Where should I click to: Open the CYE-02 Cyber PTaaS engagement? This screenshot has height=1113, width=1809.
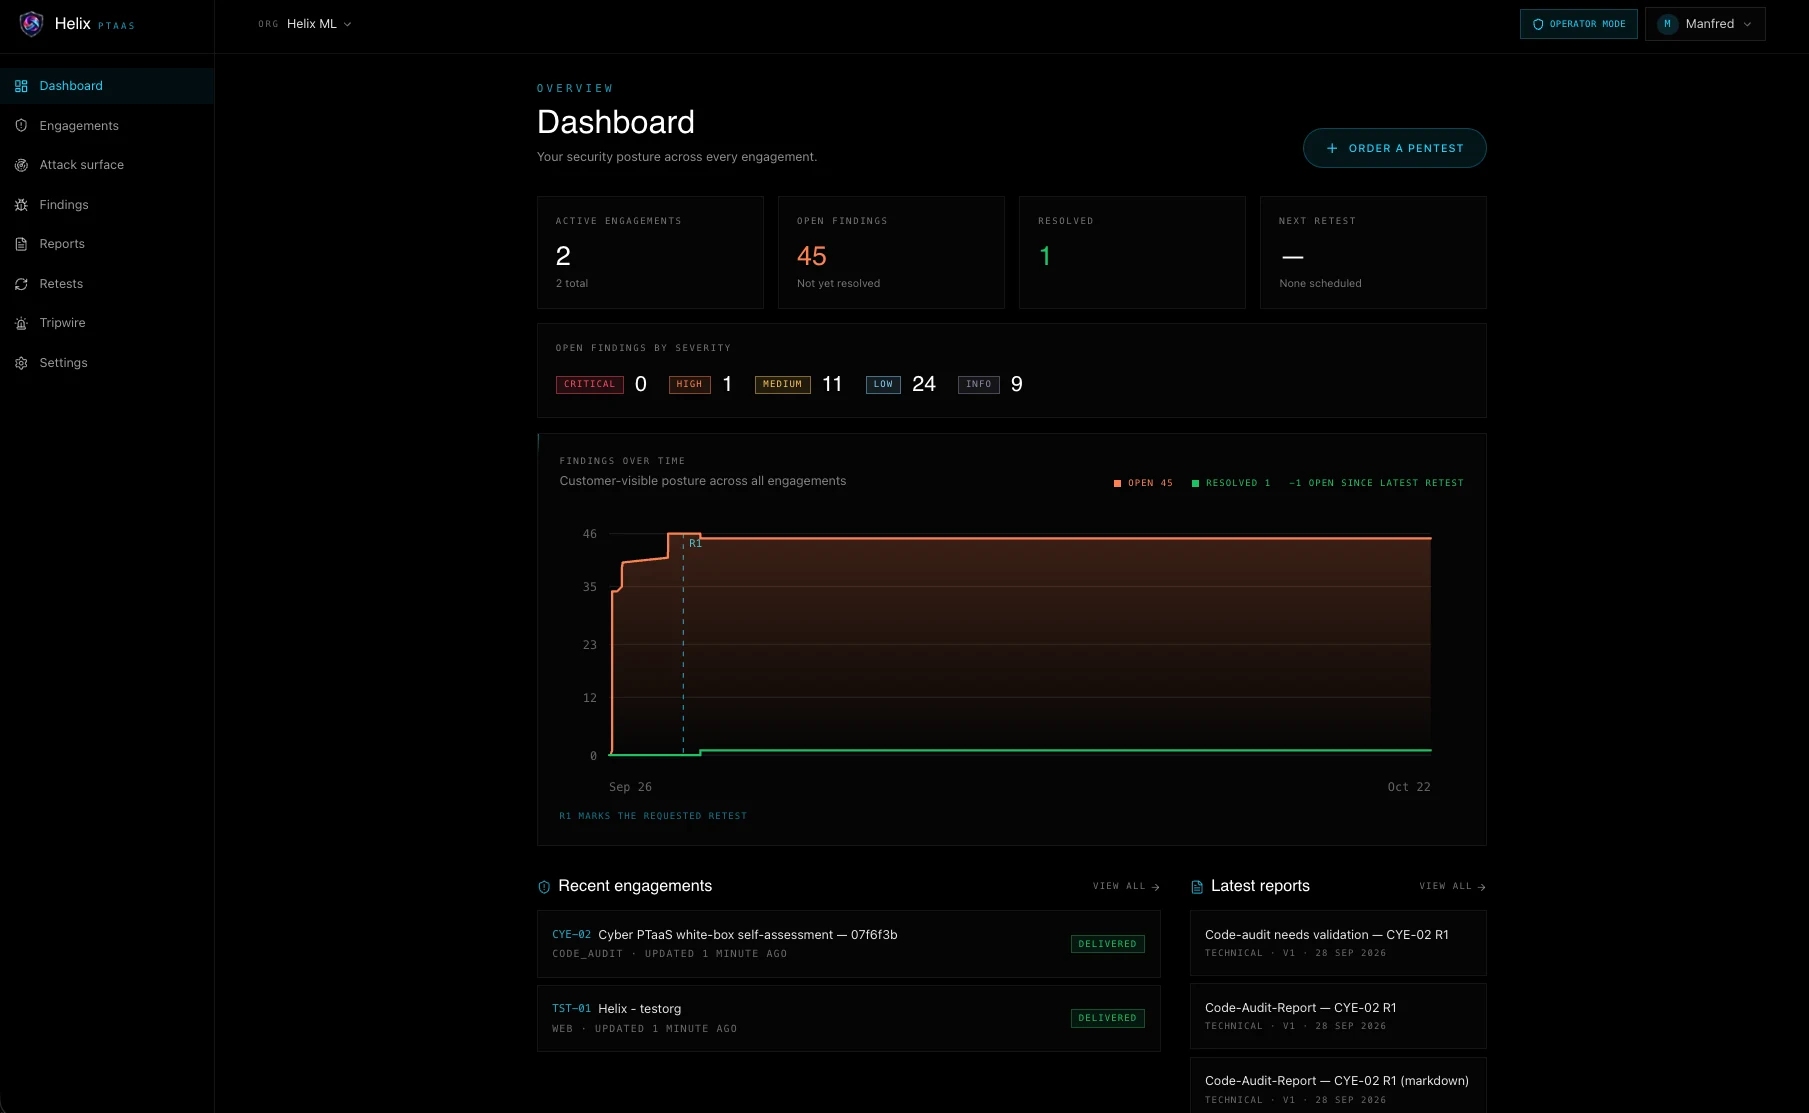[848, 944]
